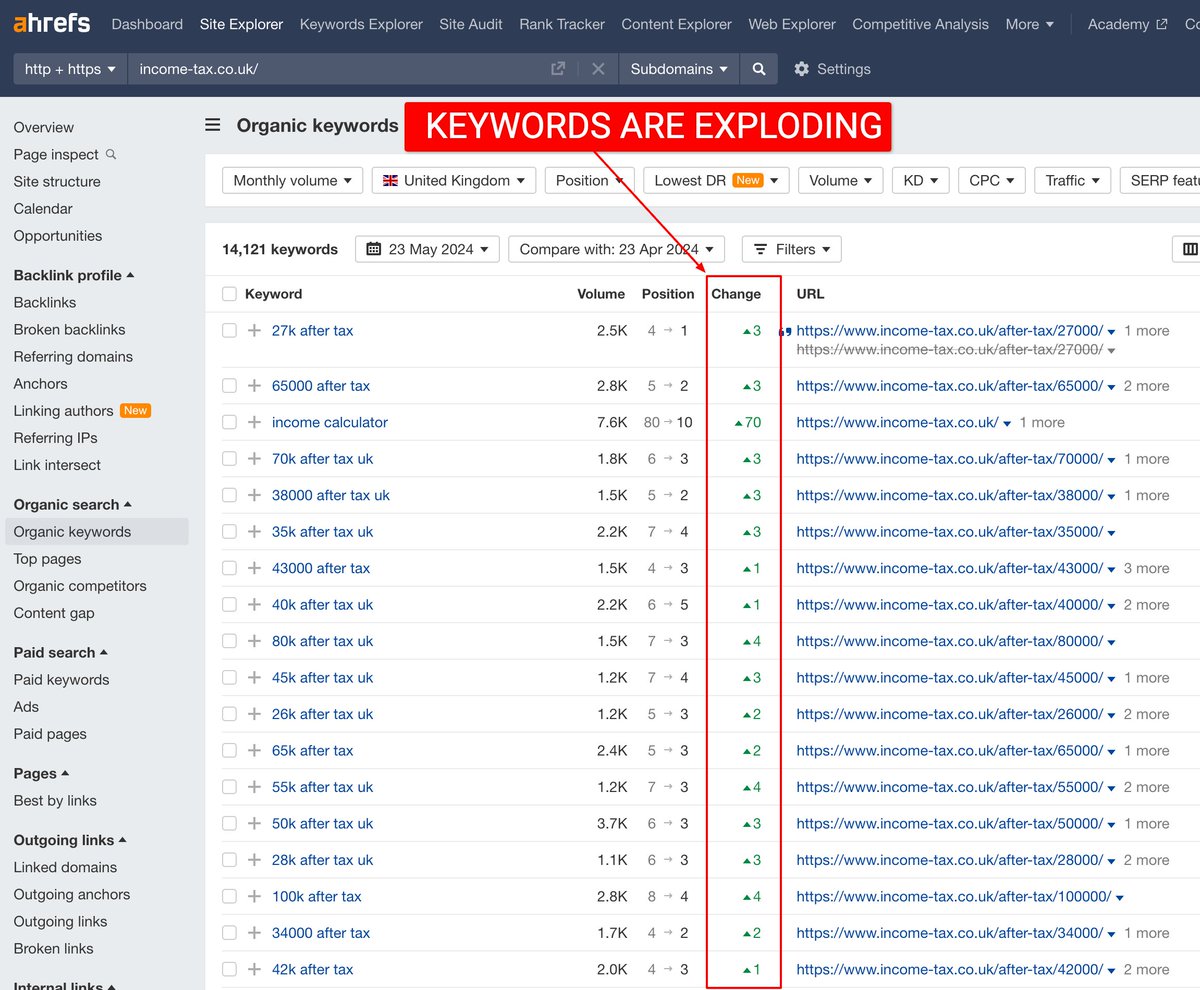Click plus icon beside 55k after tax uk
This screenshot has height=990, width=1200.
(x=254, y=787)
